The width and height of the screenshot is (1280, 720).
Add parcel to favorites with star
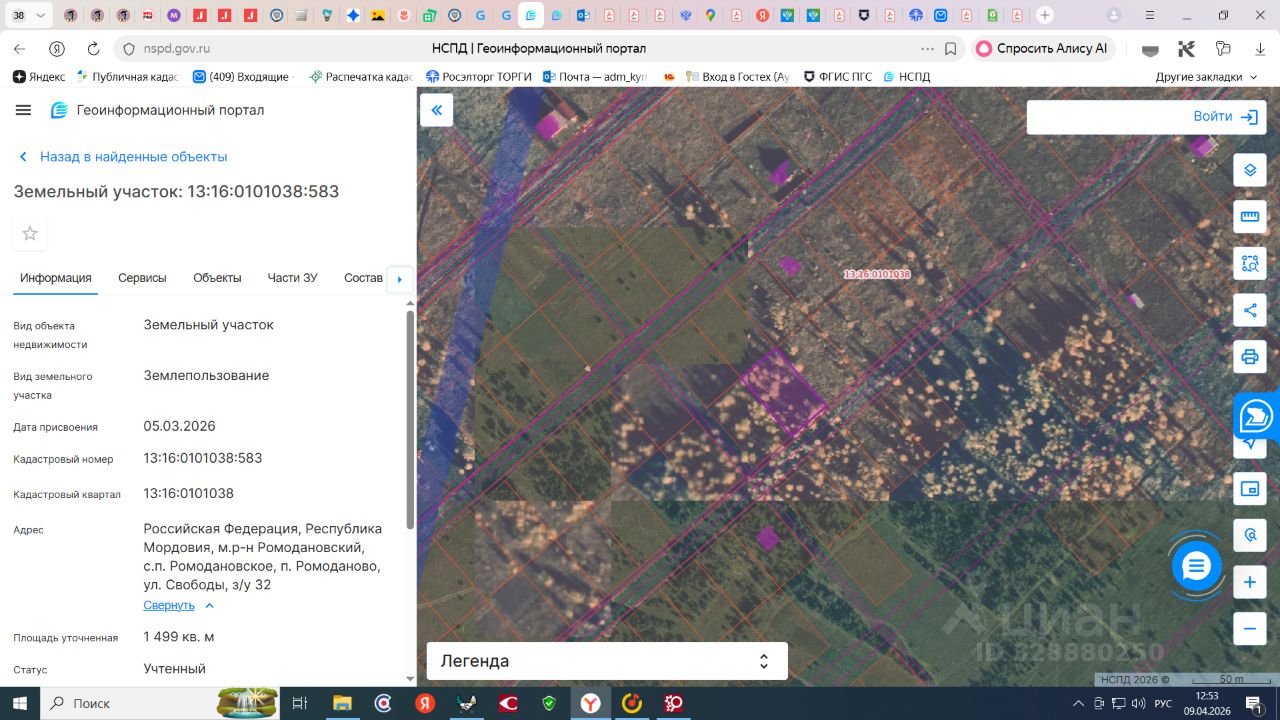(x=30, y=233)
